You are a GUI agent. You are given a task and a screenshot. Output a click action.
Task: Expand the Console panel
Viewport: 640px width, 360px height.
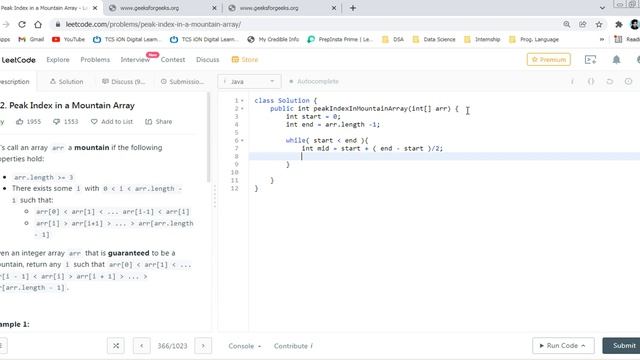(x=244, y=346)
